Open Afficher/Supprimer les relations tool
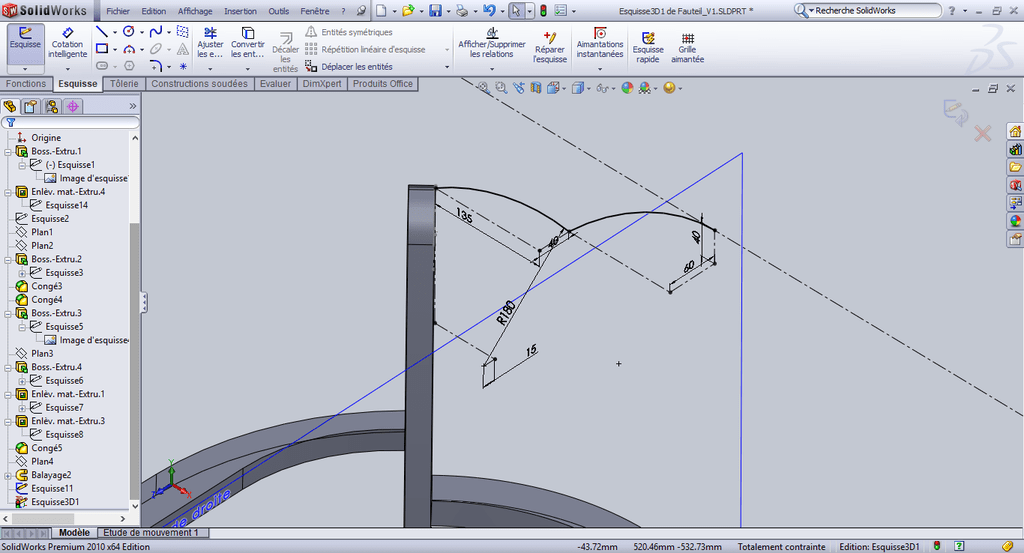Screen dimensions: 1024x553 tap(492, 43)
